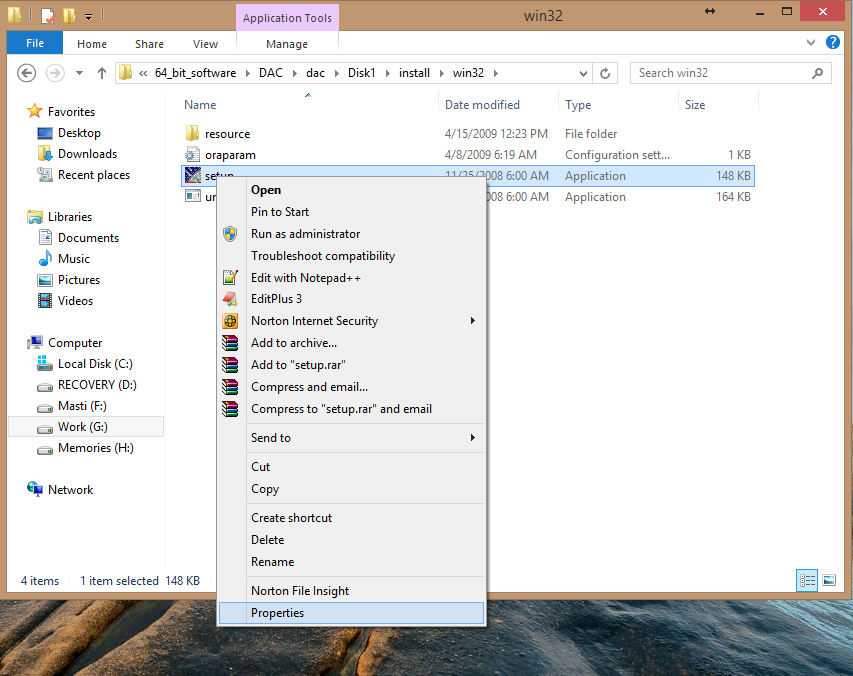The width and height of the screenshot is (853, 676).
Task: Open the File tab
Action: point(35,43)
